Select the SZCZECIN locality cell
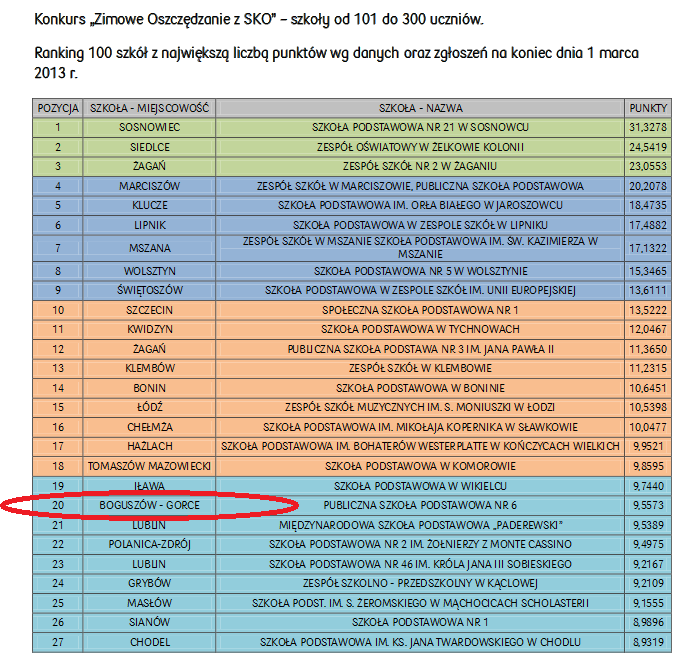 (149, 310)
